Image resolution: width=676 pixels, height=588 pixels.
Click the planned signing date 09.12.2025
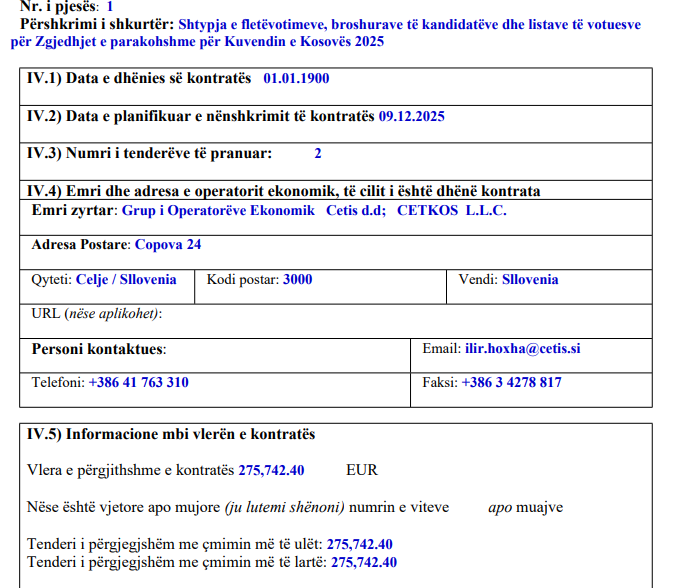point(411,116)
